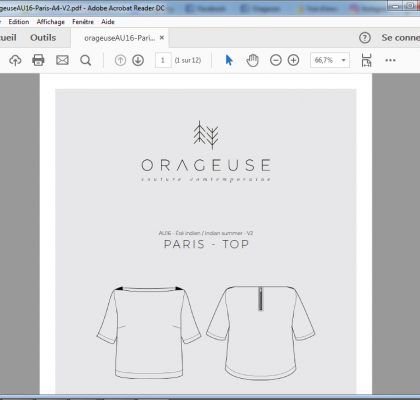Image resolution: width=420 pixels, height=400 pixels.
Task: Open the Aide menu
Action: tap(108, 22)
